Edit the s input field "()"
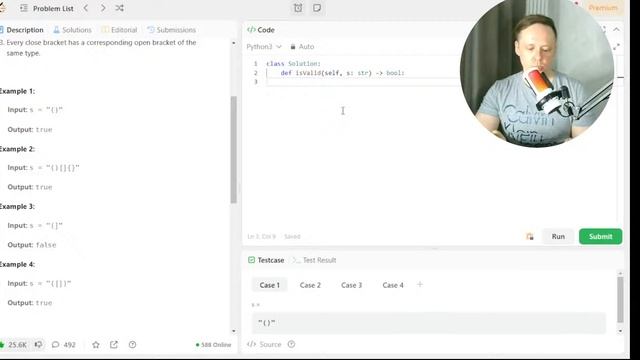The image size is (640, 360). pyautogui.click(x=429, y=323)
